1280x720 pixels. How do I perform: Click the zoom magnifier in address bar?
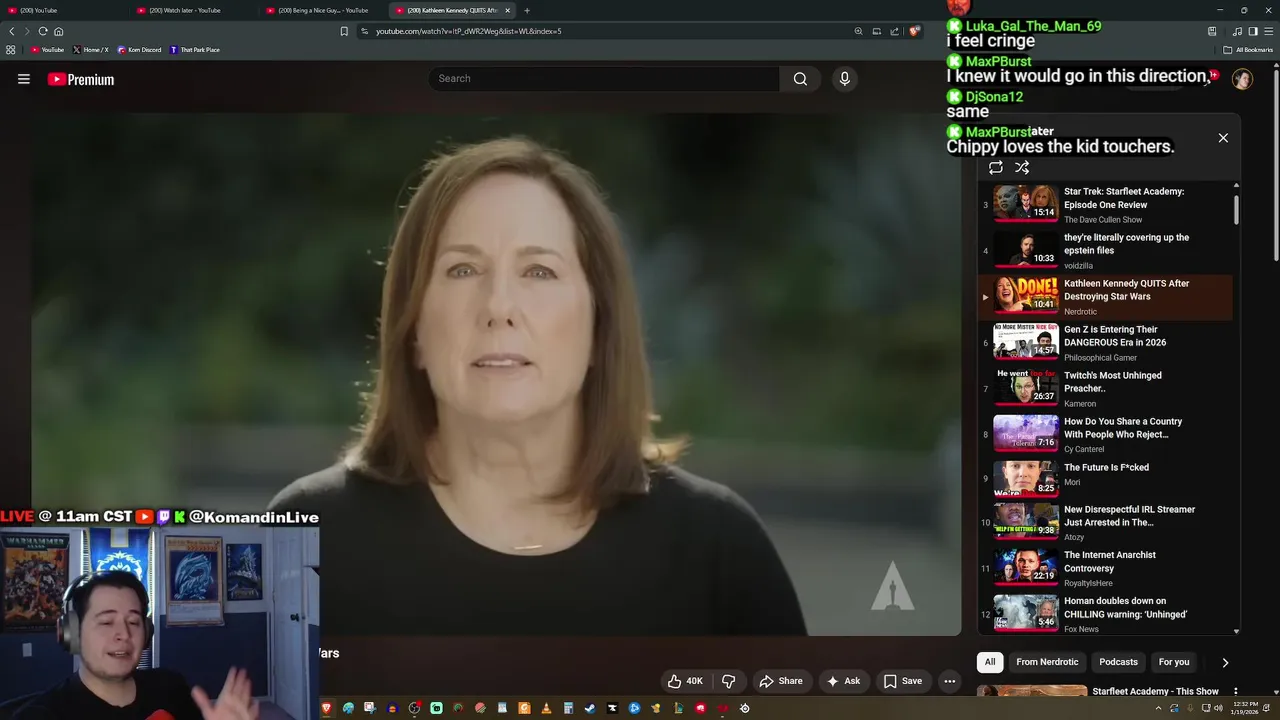tap(858, 31)
